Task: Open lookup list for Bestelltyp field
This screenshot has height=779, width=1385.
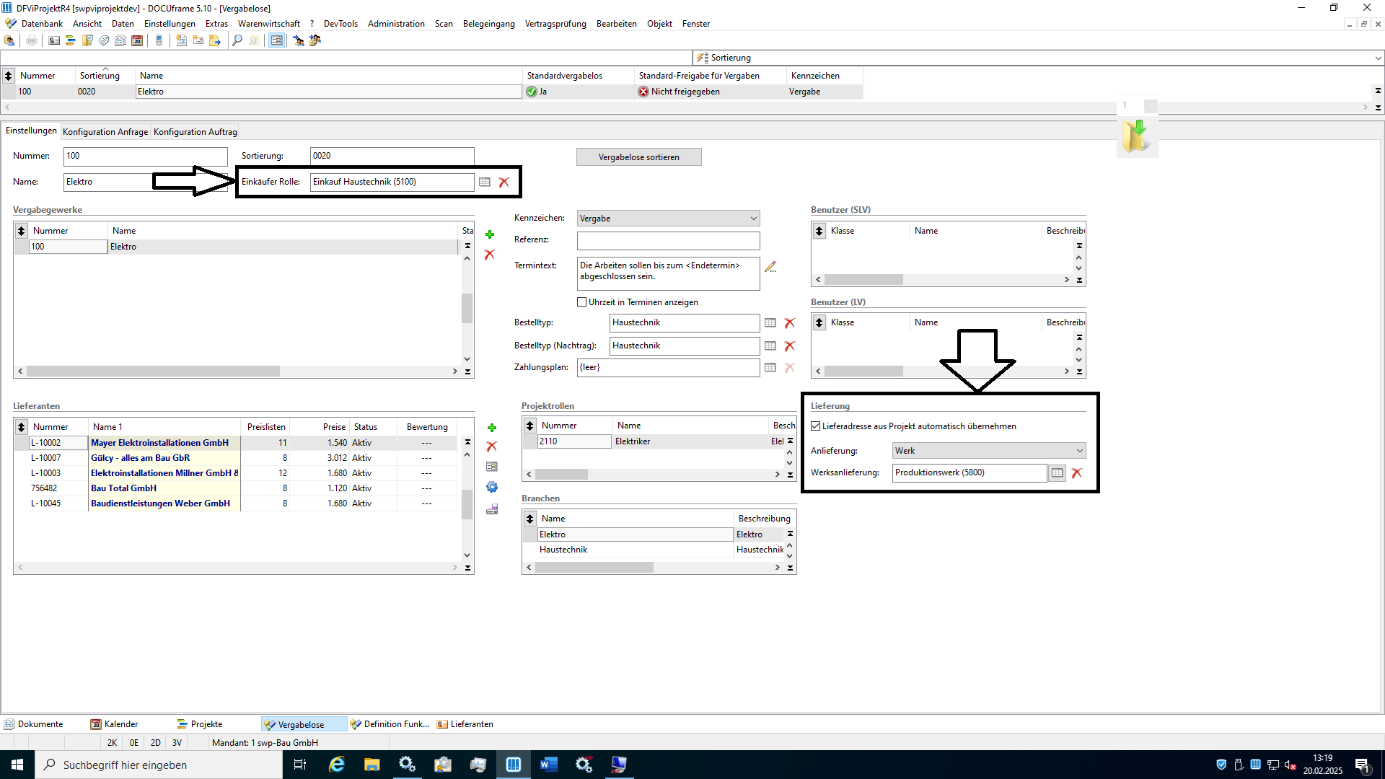Action: pyautogui.click(x=770, y=323)
